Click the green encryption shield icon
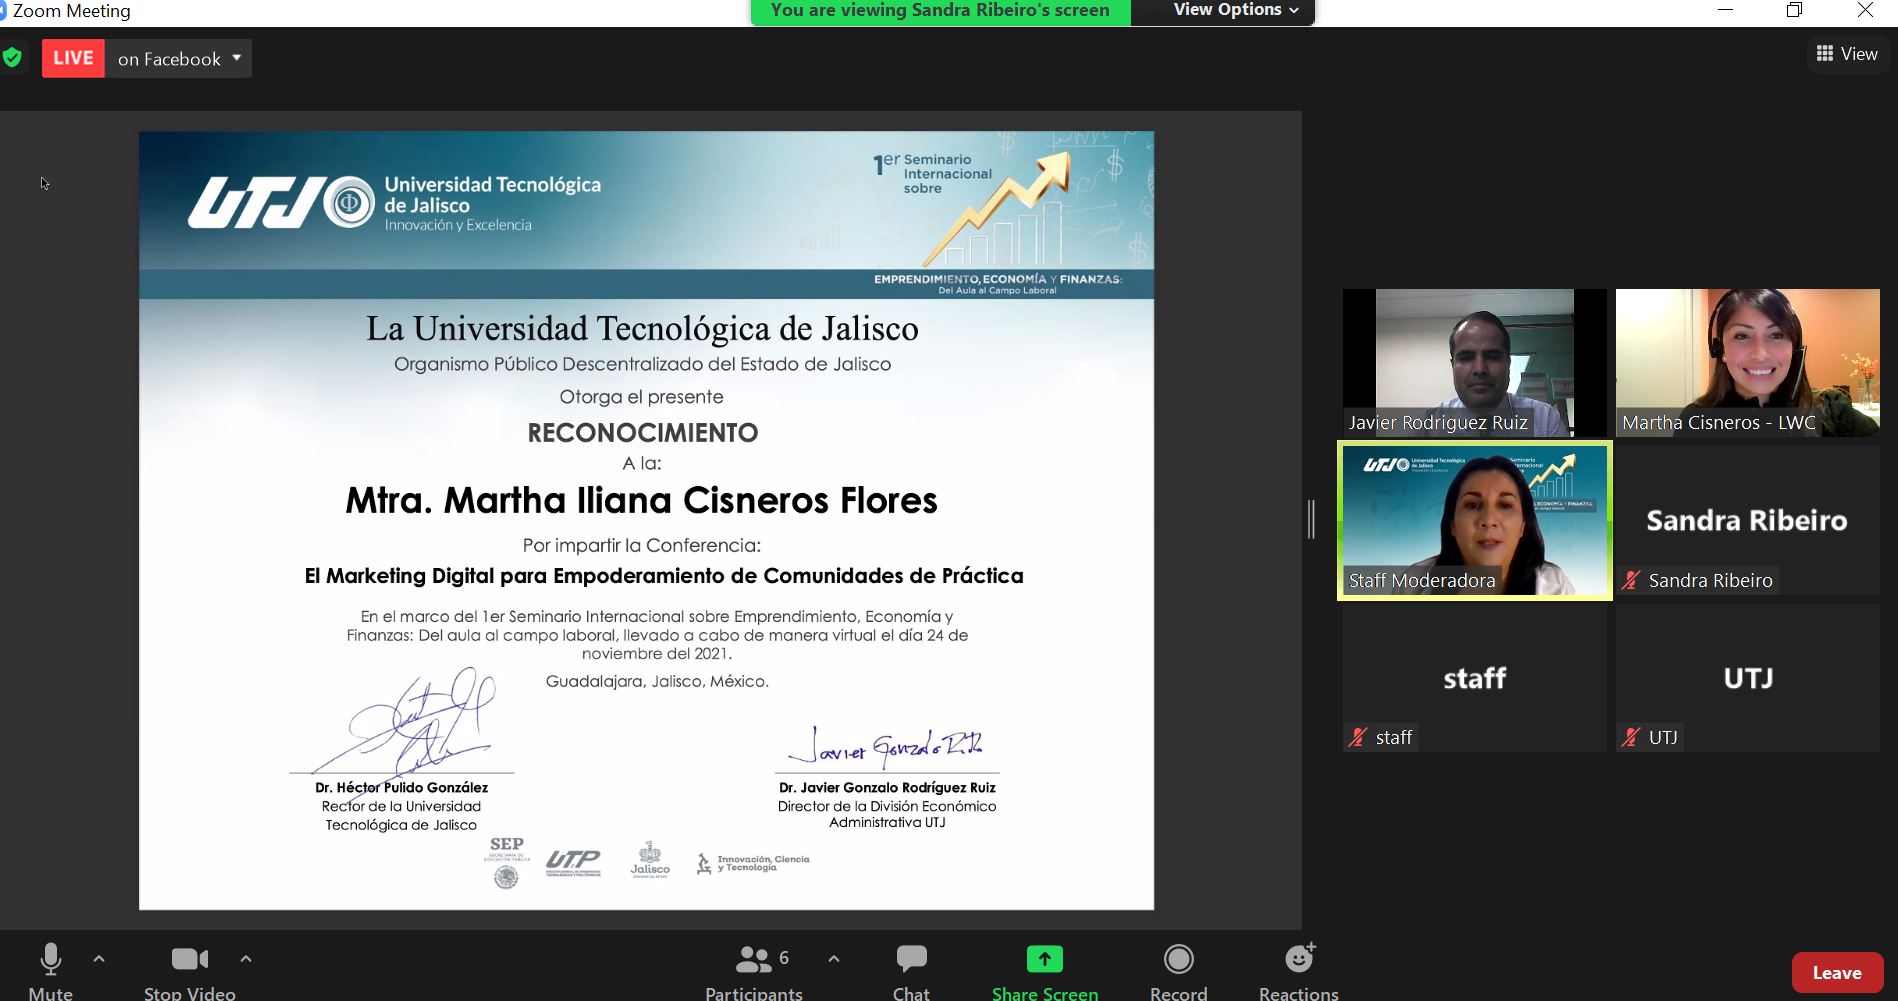1898x1001 pixels. [x=13, y=58]
